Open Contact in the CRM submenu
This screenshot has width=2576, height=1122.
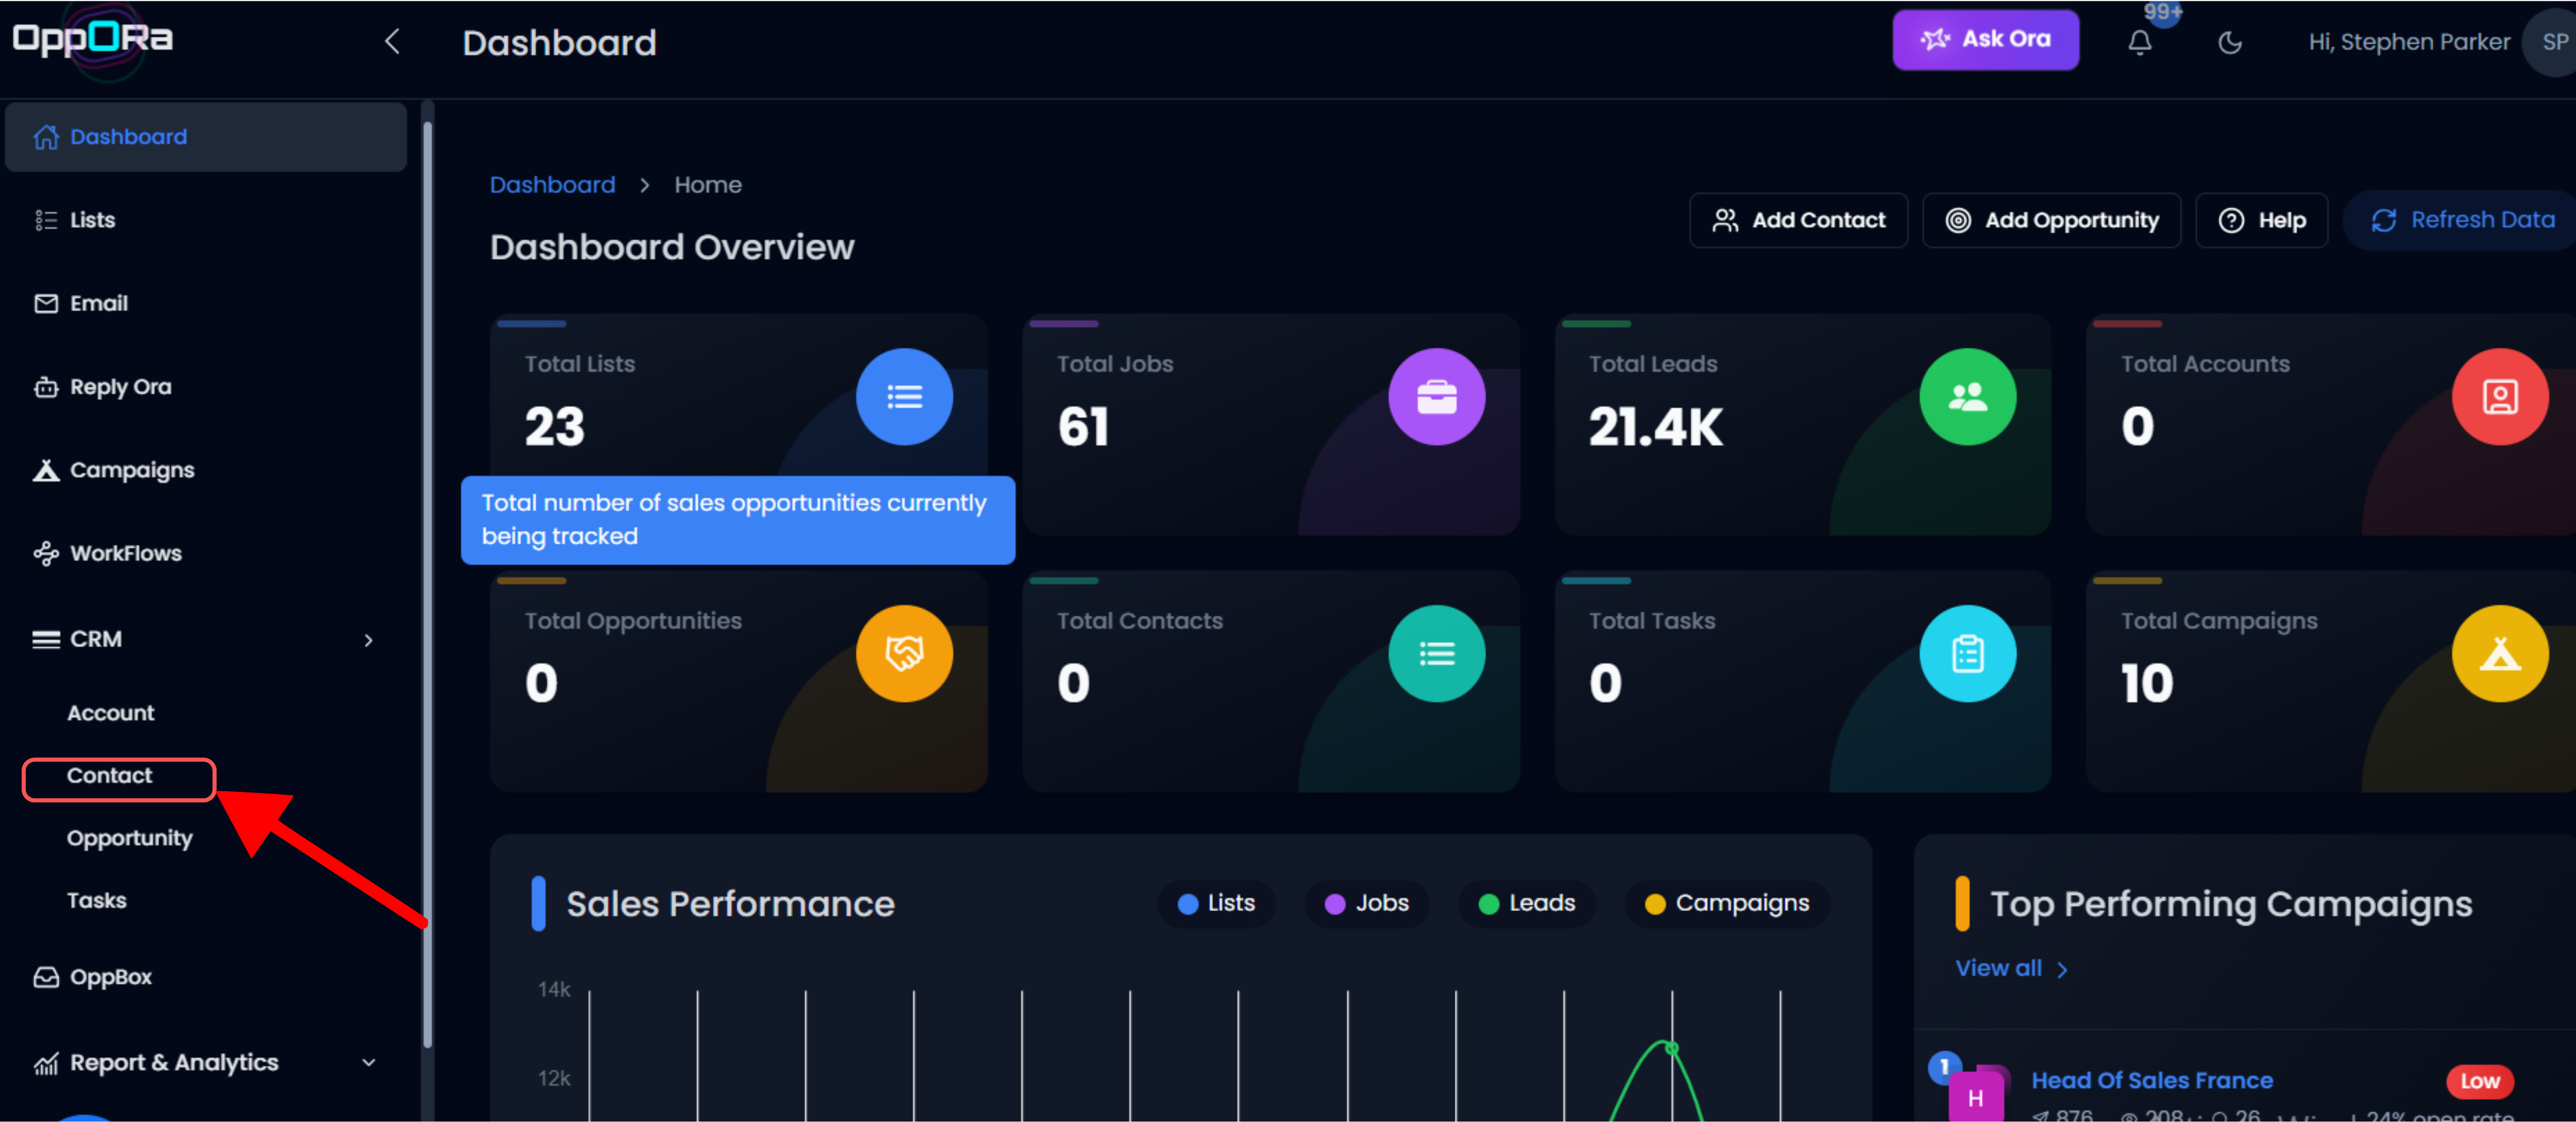coord(110,776)
